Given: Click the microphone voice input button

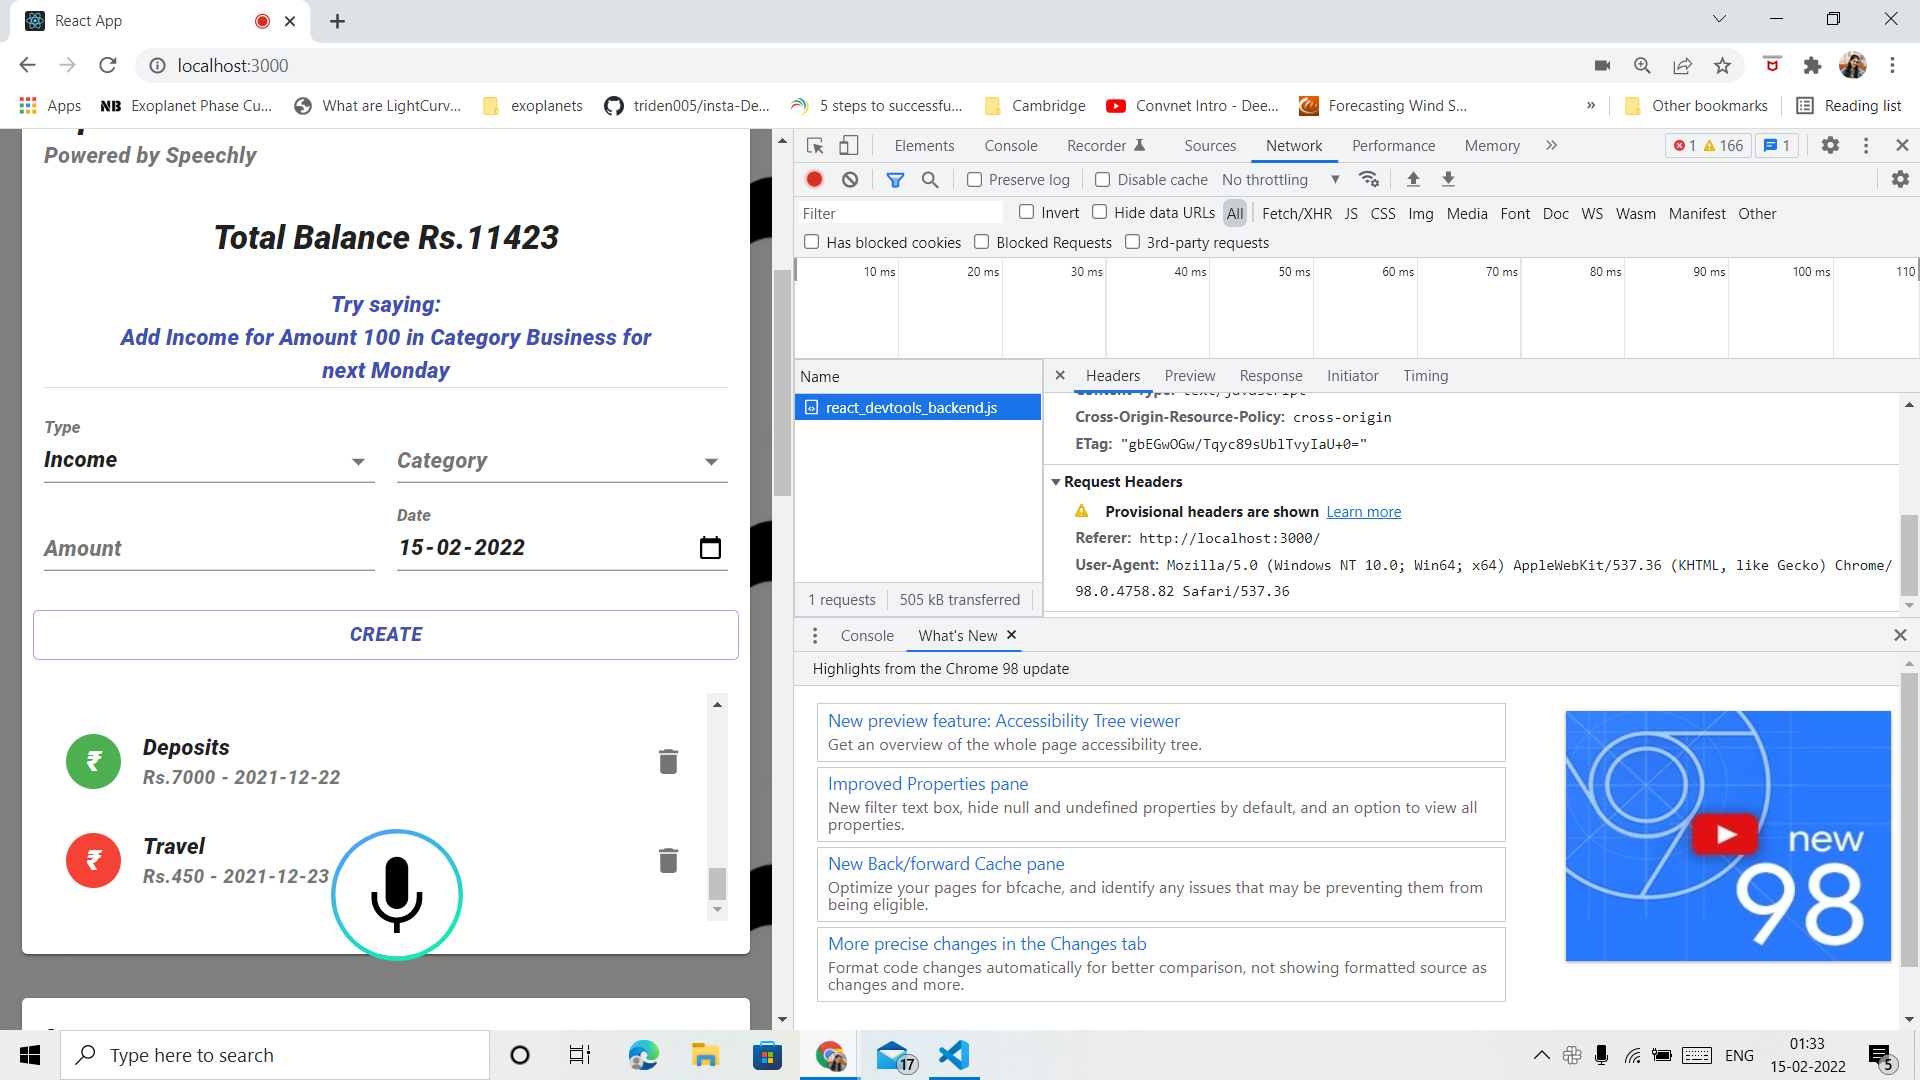Looking at the screenshot, I should (x=397, y=894).
